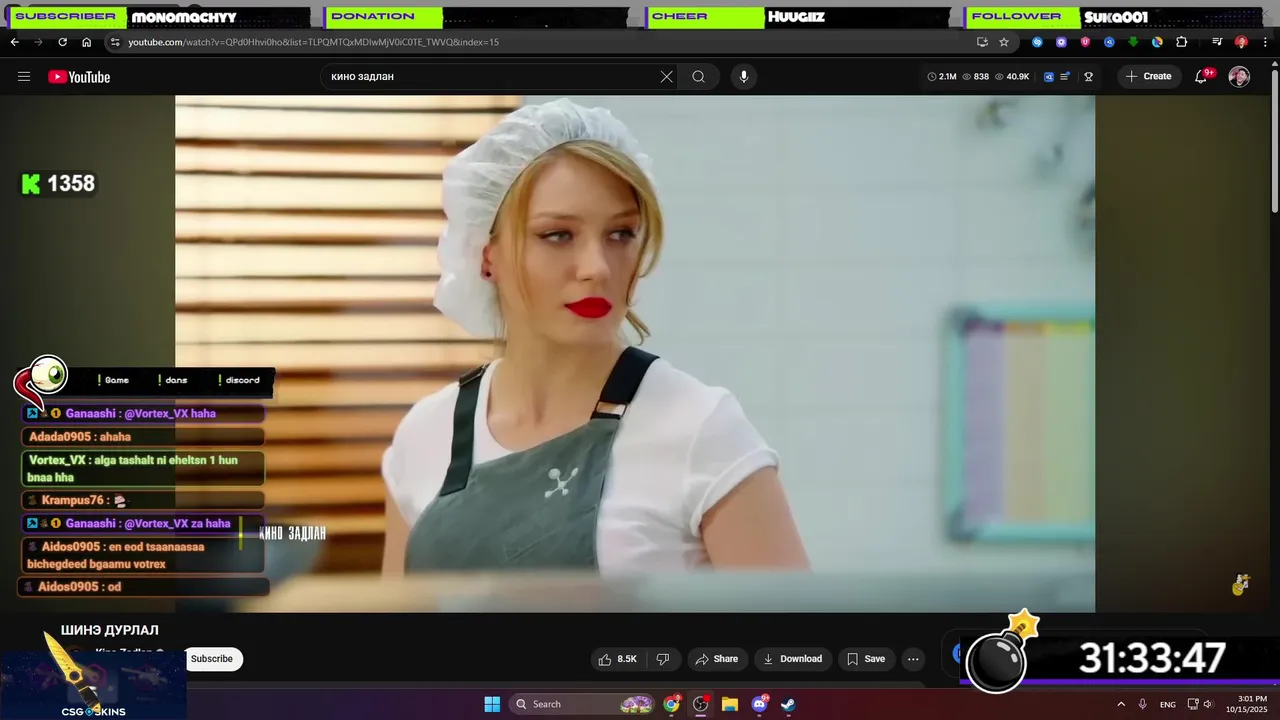1280x720 pixels.
Task: Click the Windows taskbar Search box
Action: (x=583, y=704)
